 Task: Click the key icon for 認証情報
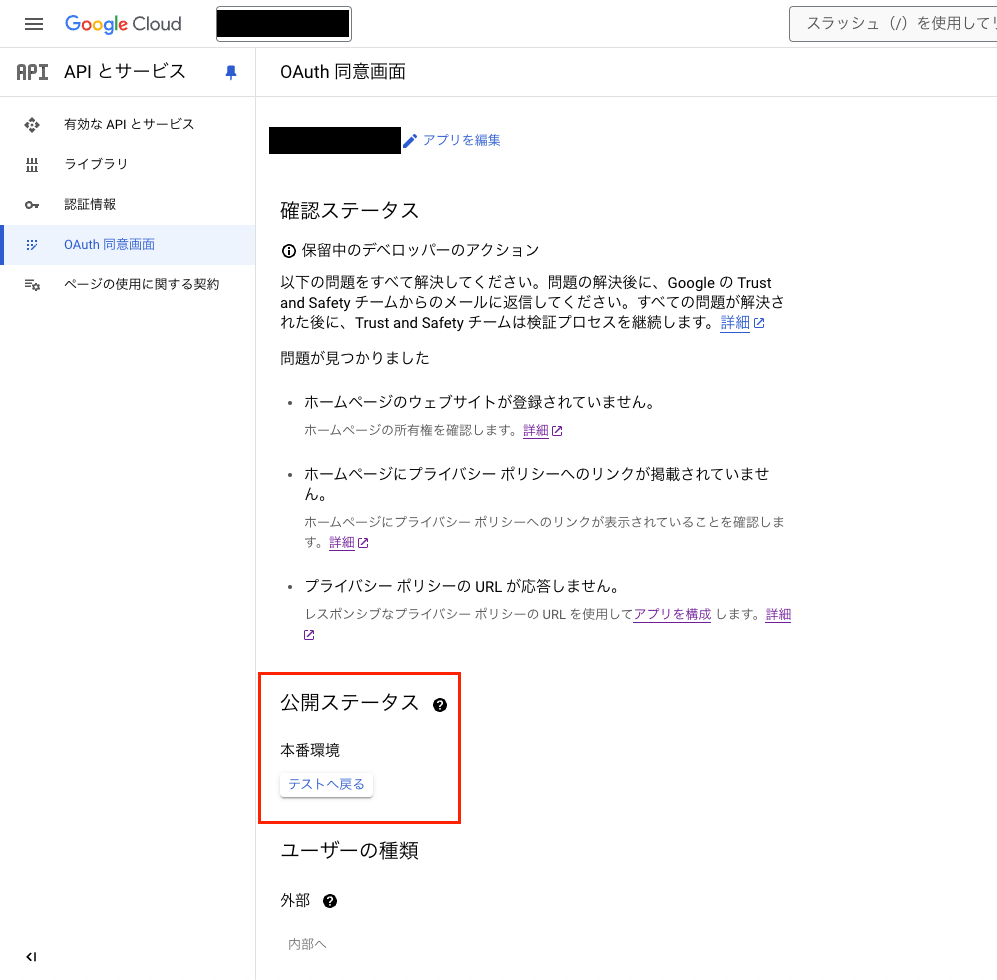click(32, 205)
